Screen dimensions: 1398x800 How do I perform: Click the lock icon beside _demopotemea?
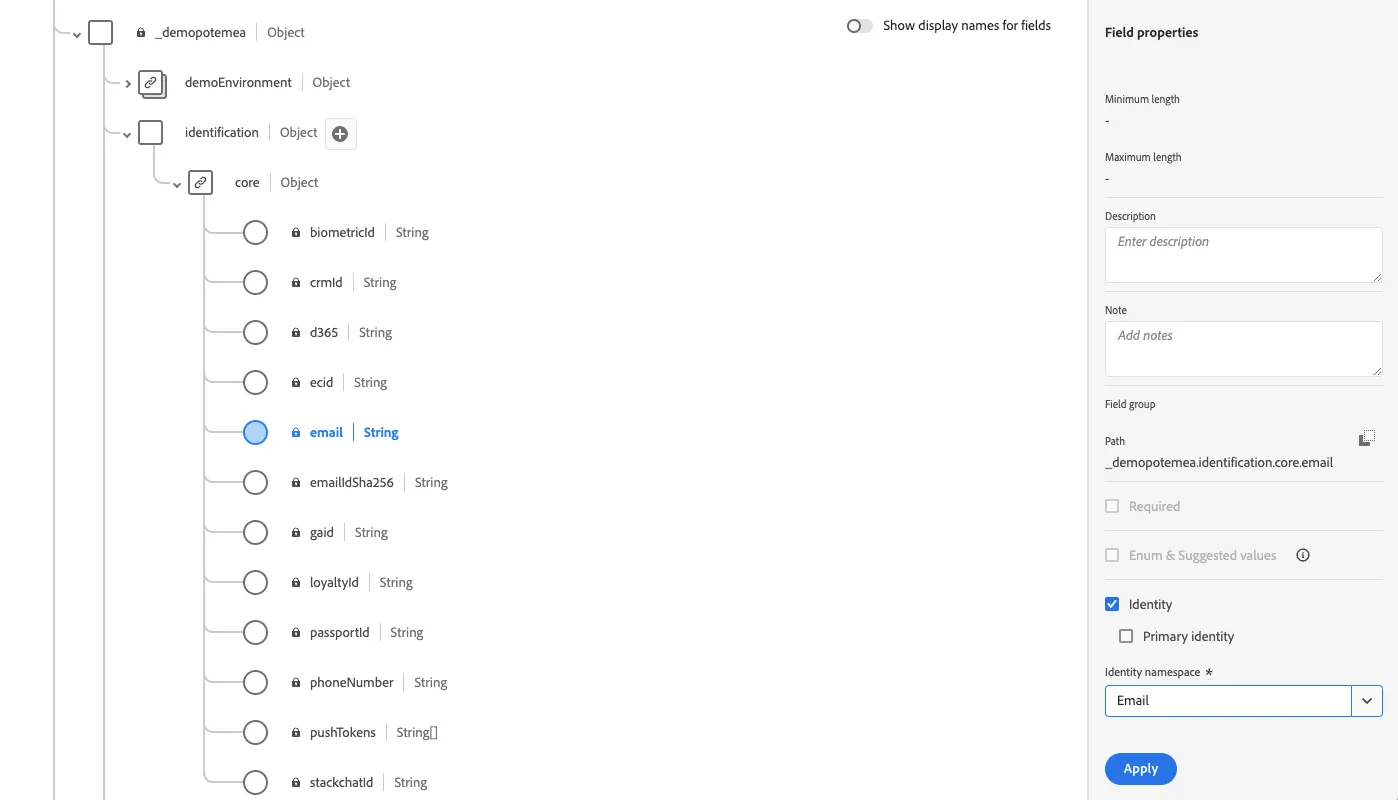[141, 33]
